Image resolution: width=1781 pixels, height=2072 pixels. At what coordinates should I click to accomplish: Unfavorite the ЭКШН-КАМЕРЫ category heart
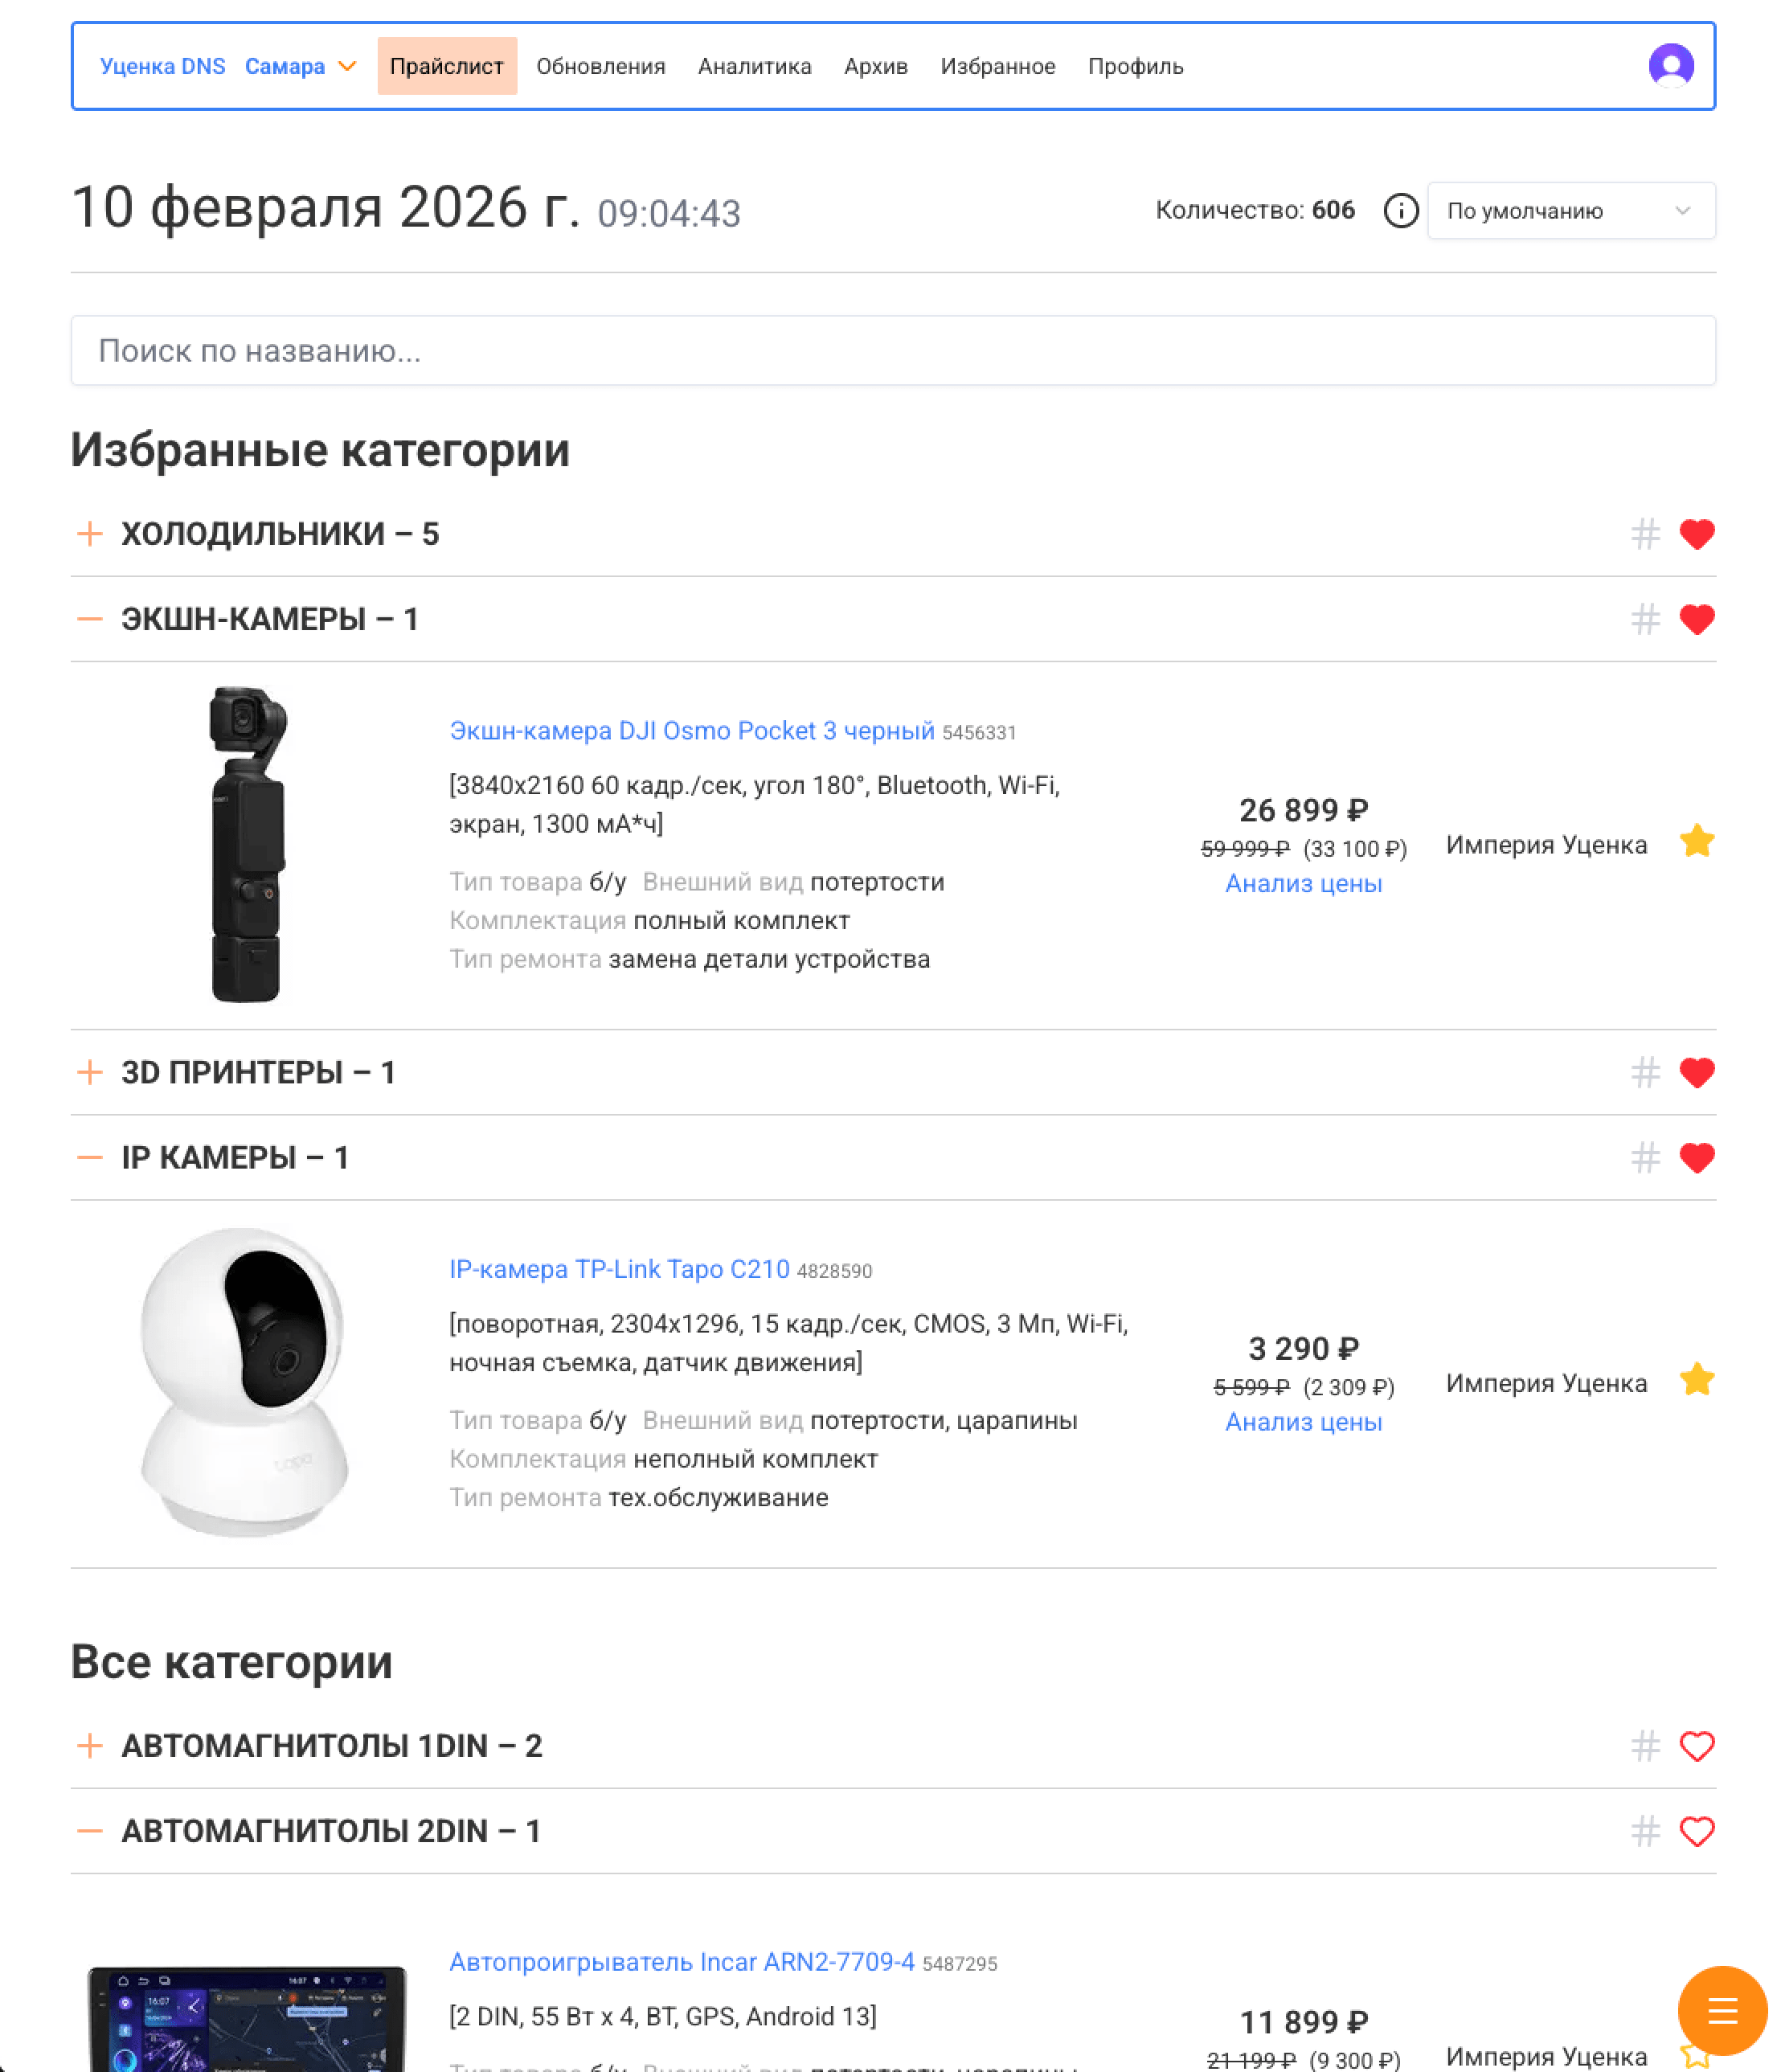1695,618
